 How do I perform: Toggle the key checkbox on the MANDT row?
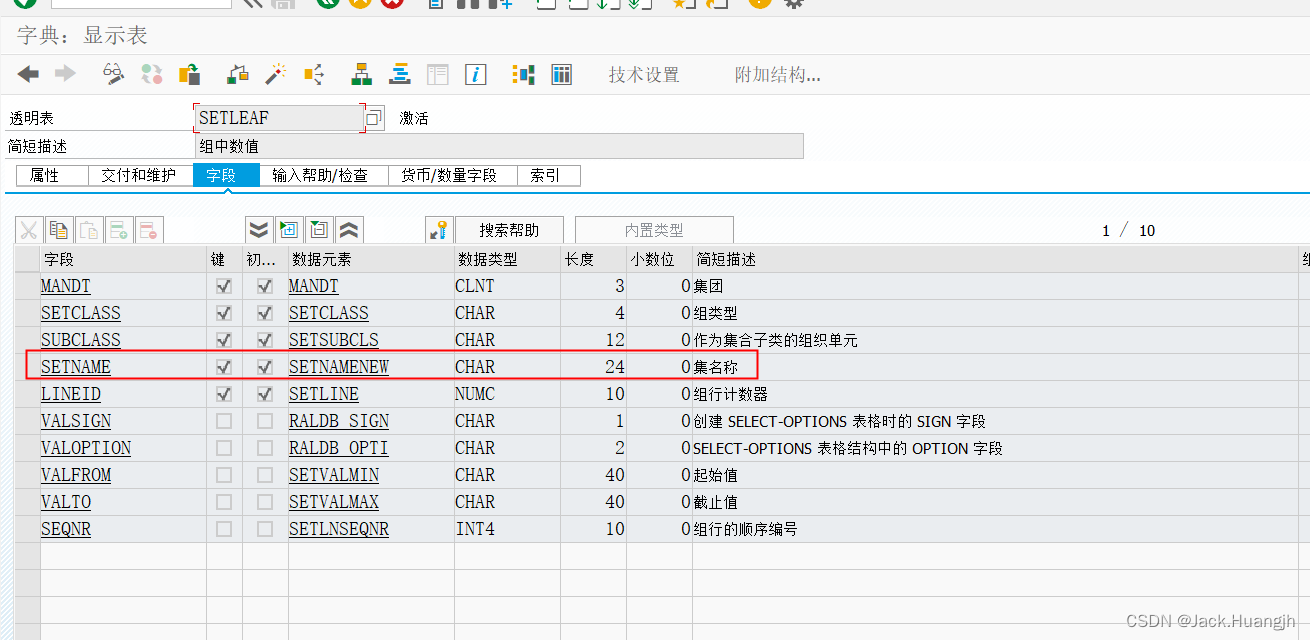224,285
